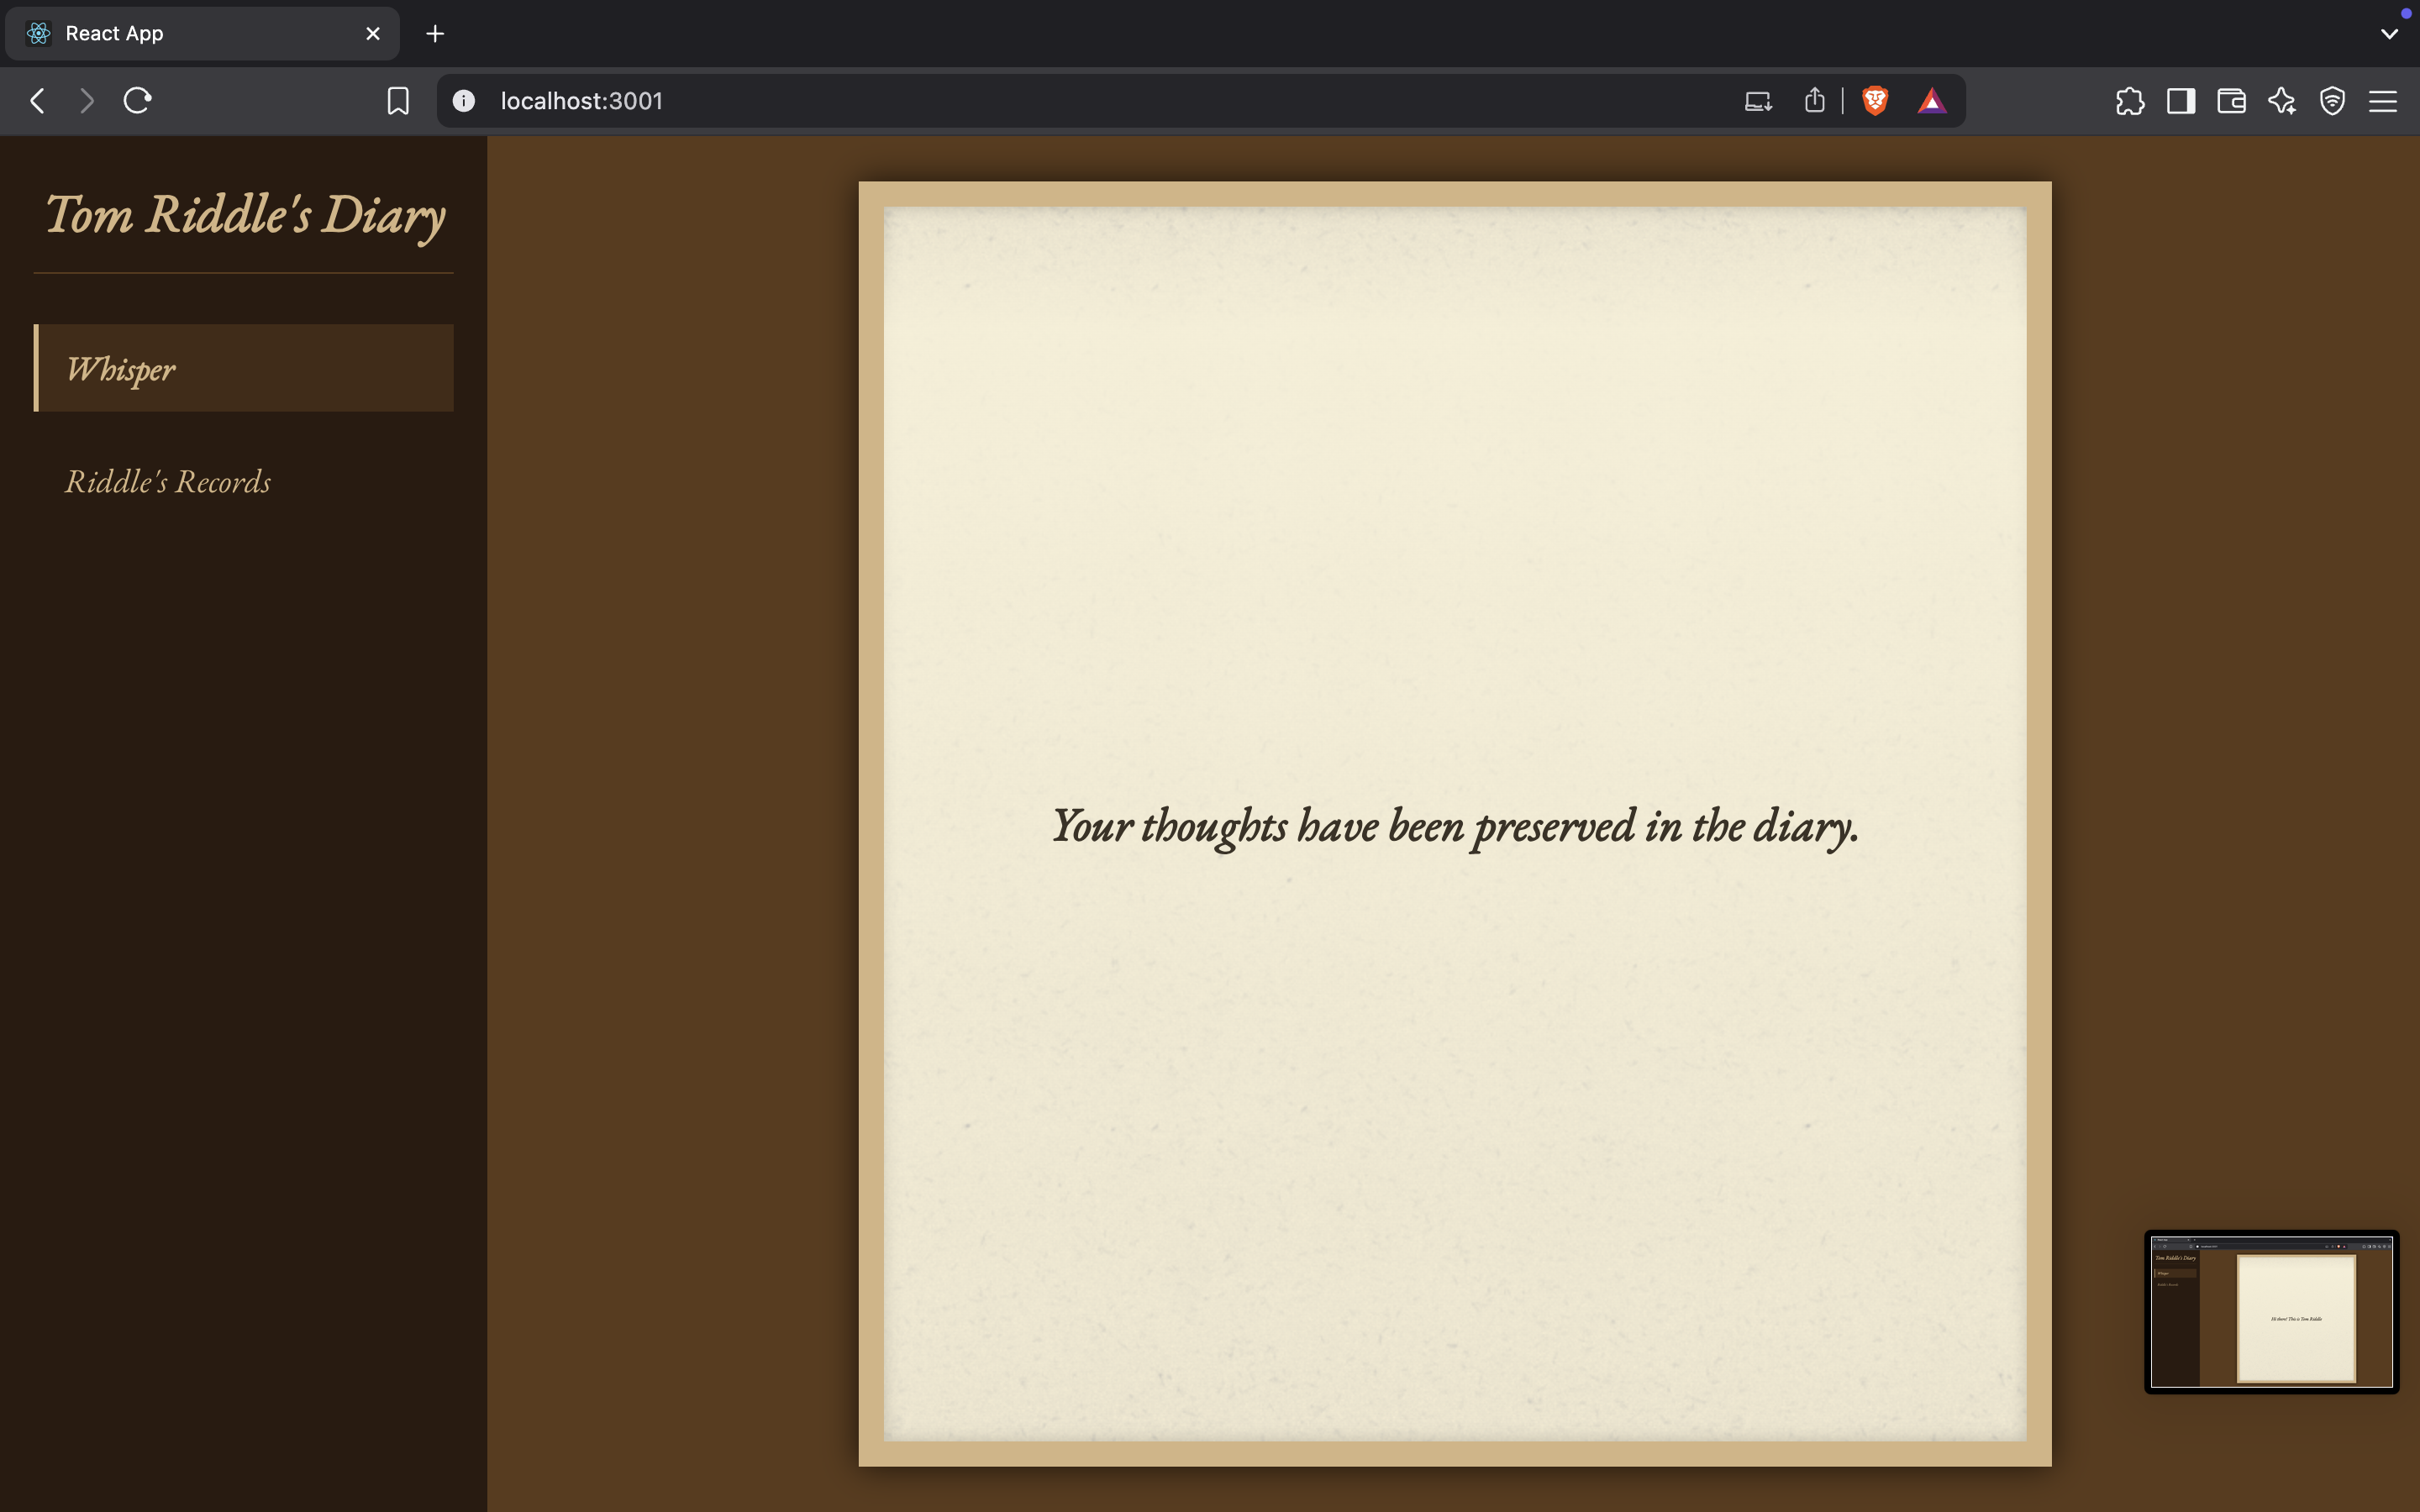Toggle the browser sidebar panel
2420x1512 pixels.
(2181, 101)
